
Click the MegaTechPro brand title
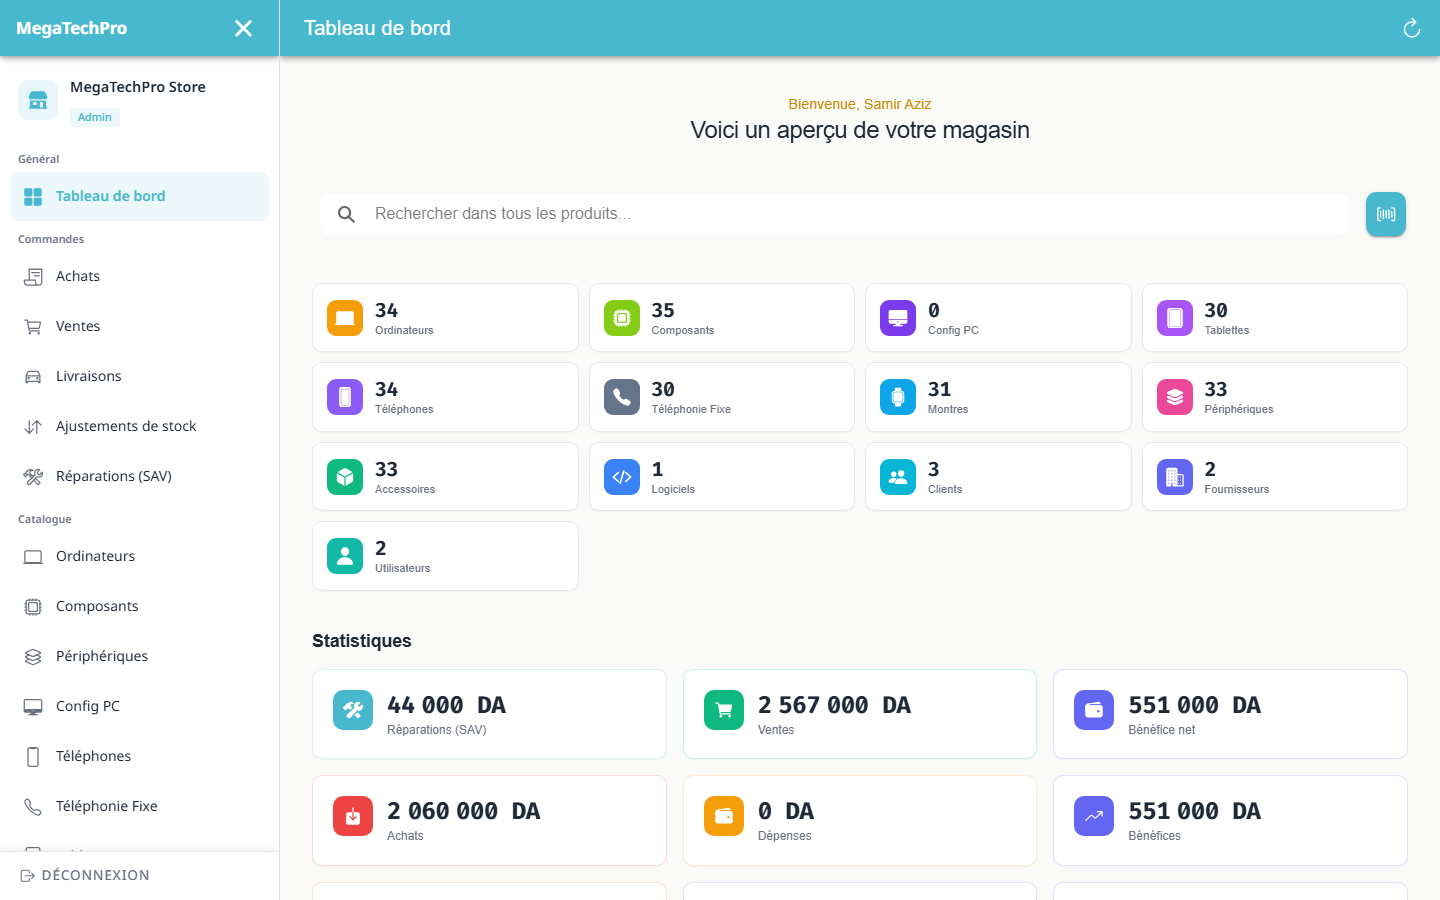(x=72, y=28)
